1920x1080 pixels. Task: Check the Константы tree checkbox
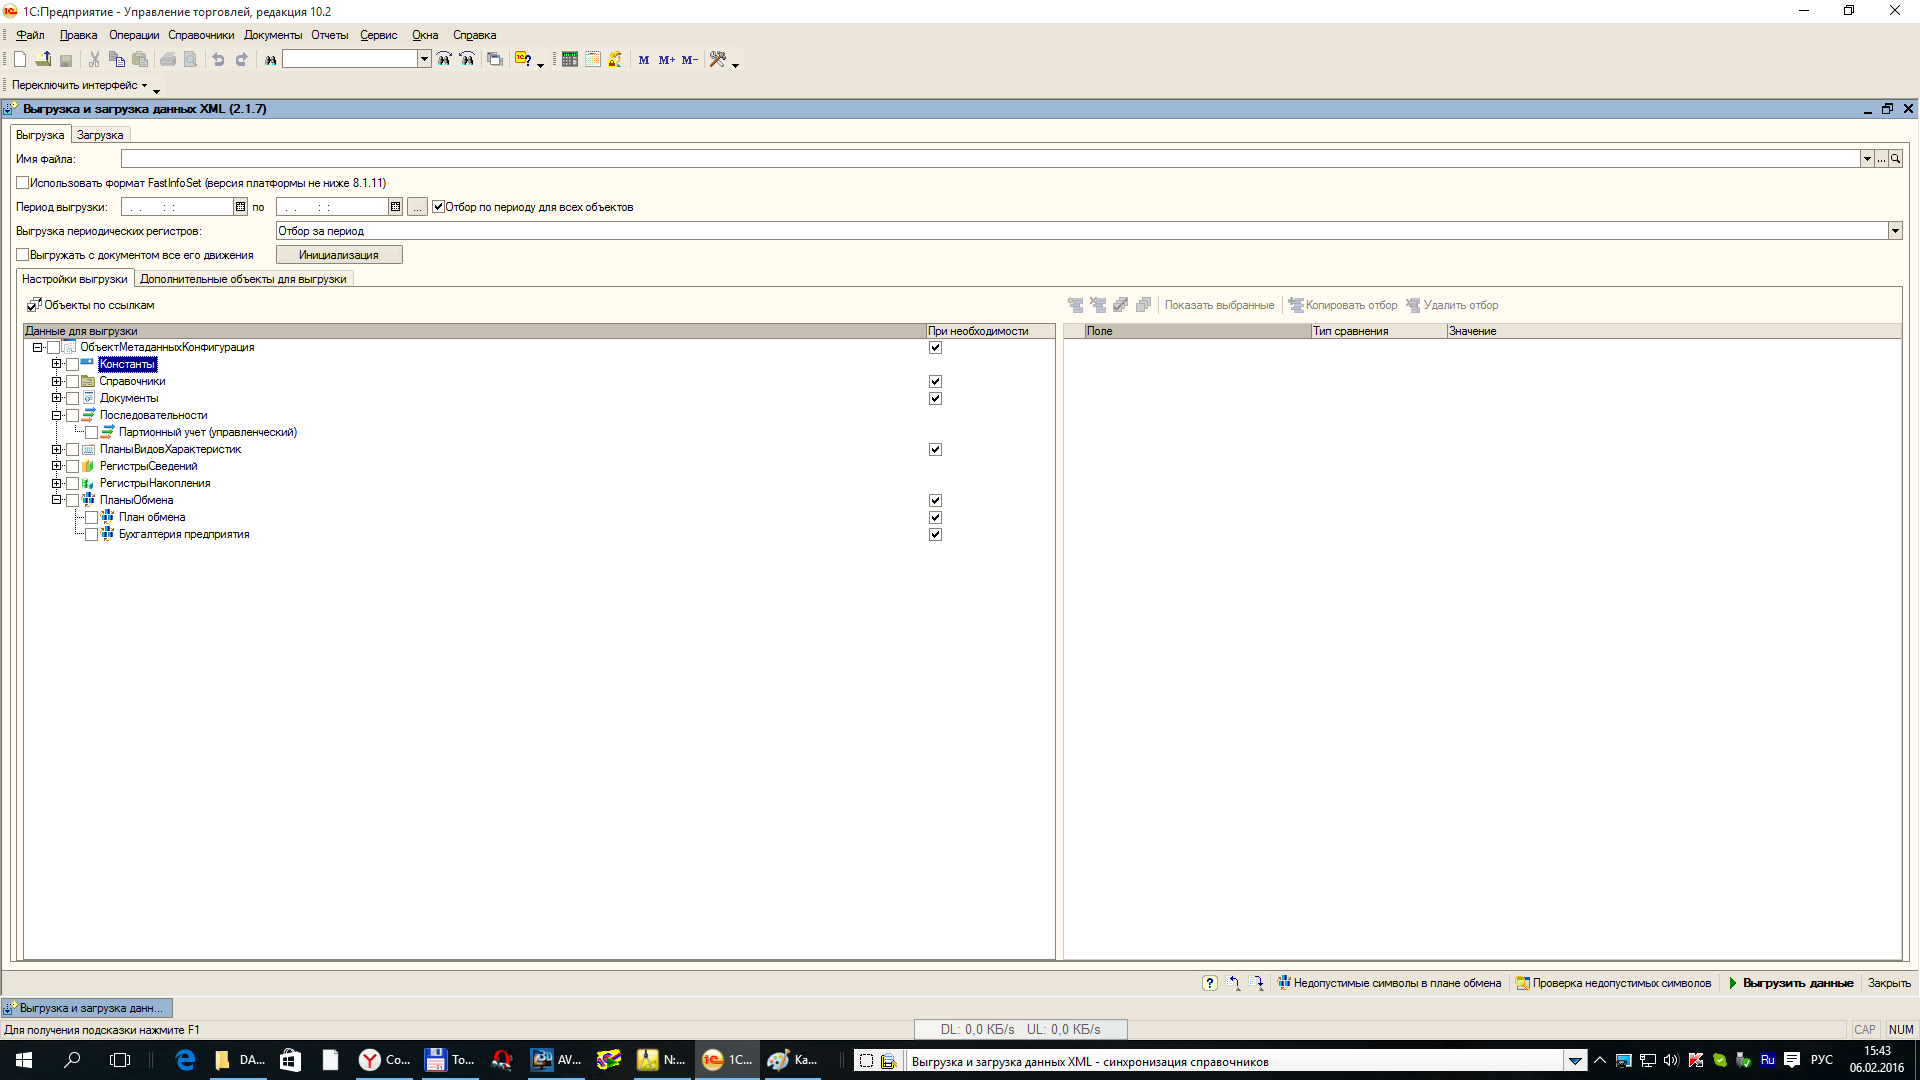72,364
